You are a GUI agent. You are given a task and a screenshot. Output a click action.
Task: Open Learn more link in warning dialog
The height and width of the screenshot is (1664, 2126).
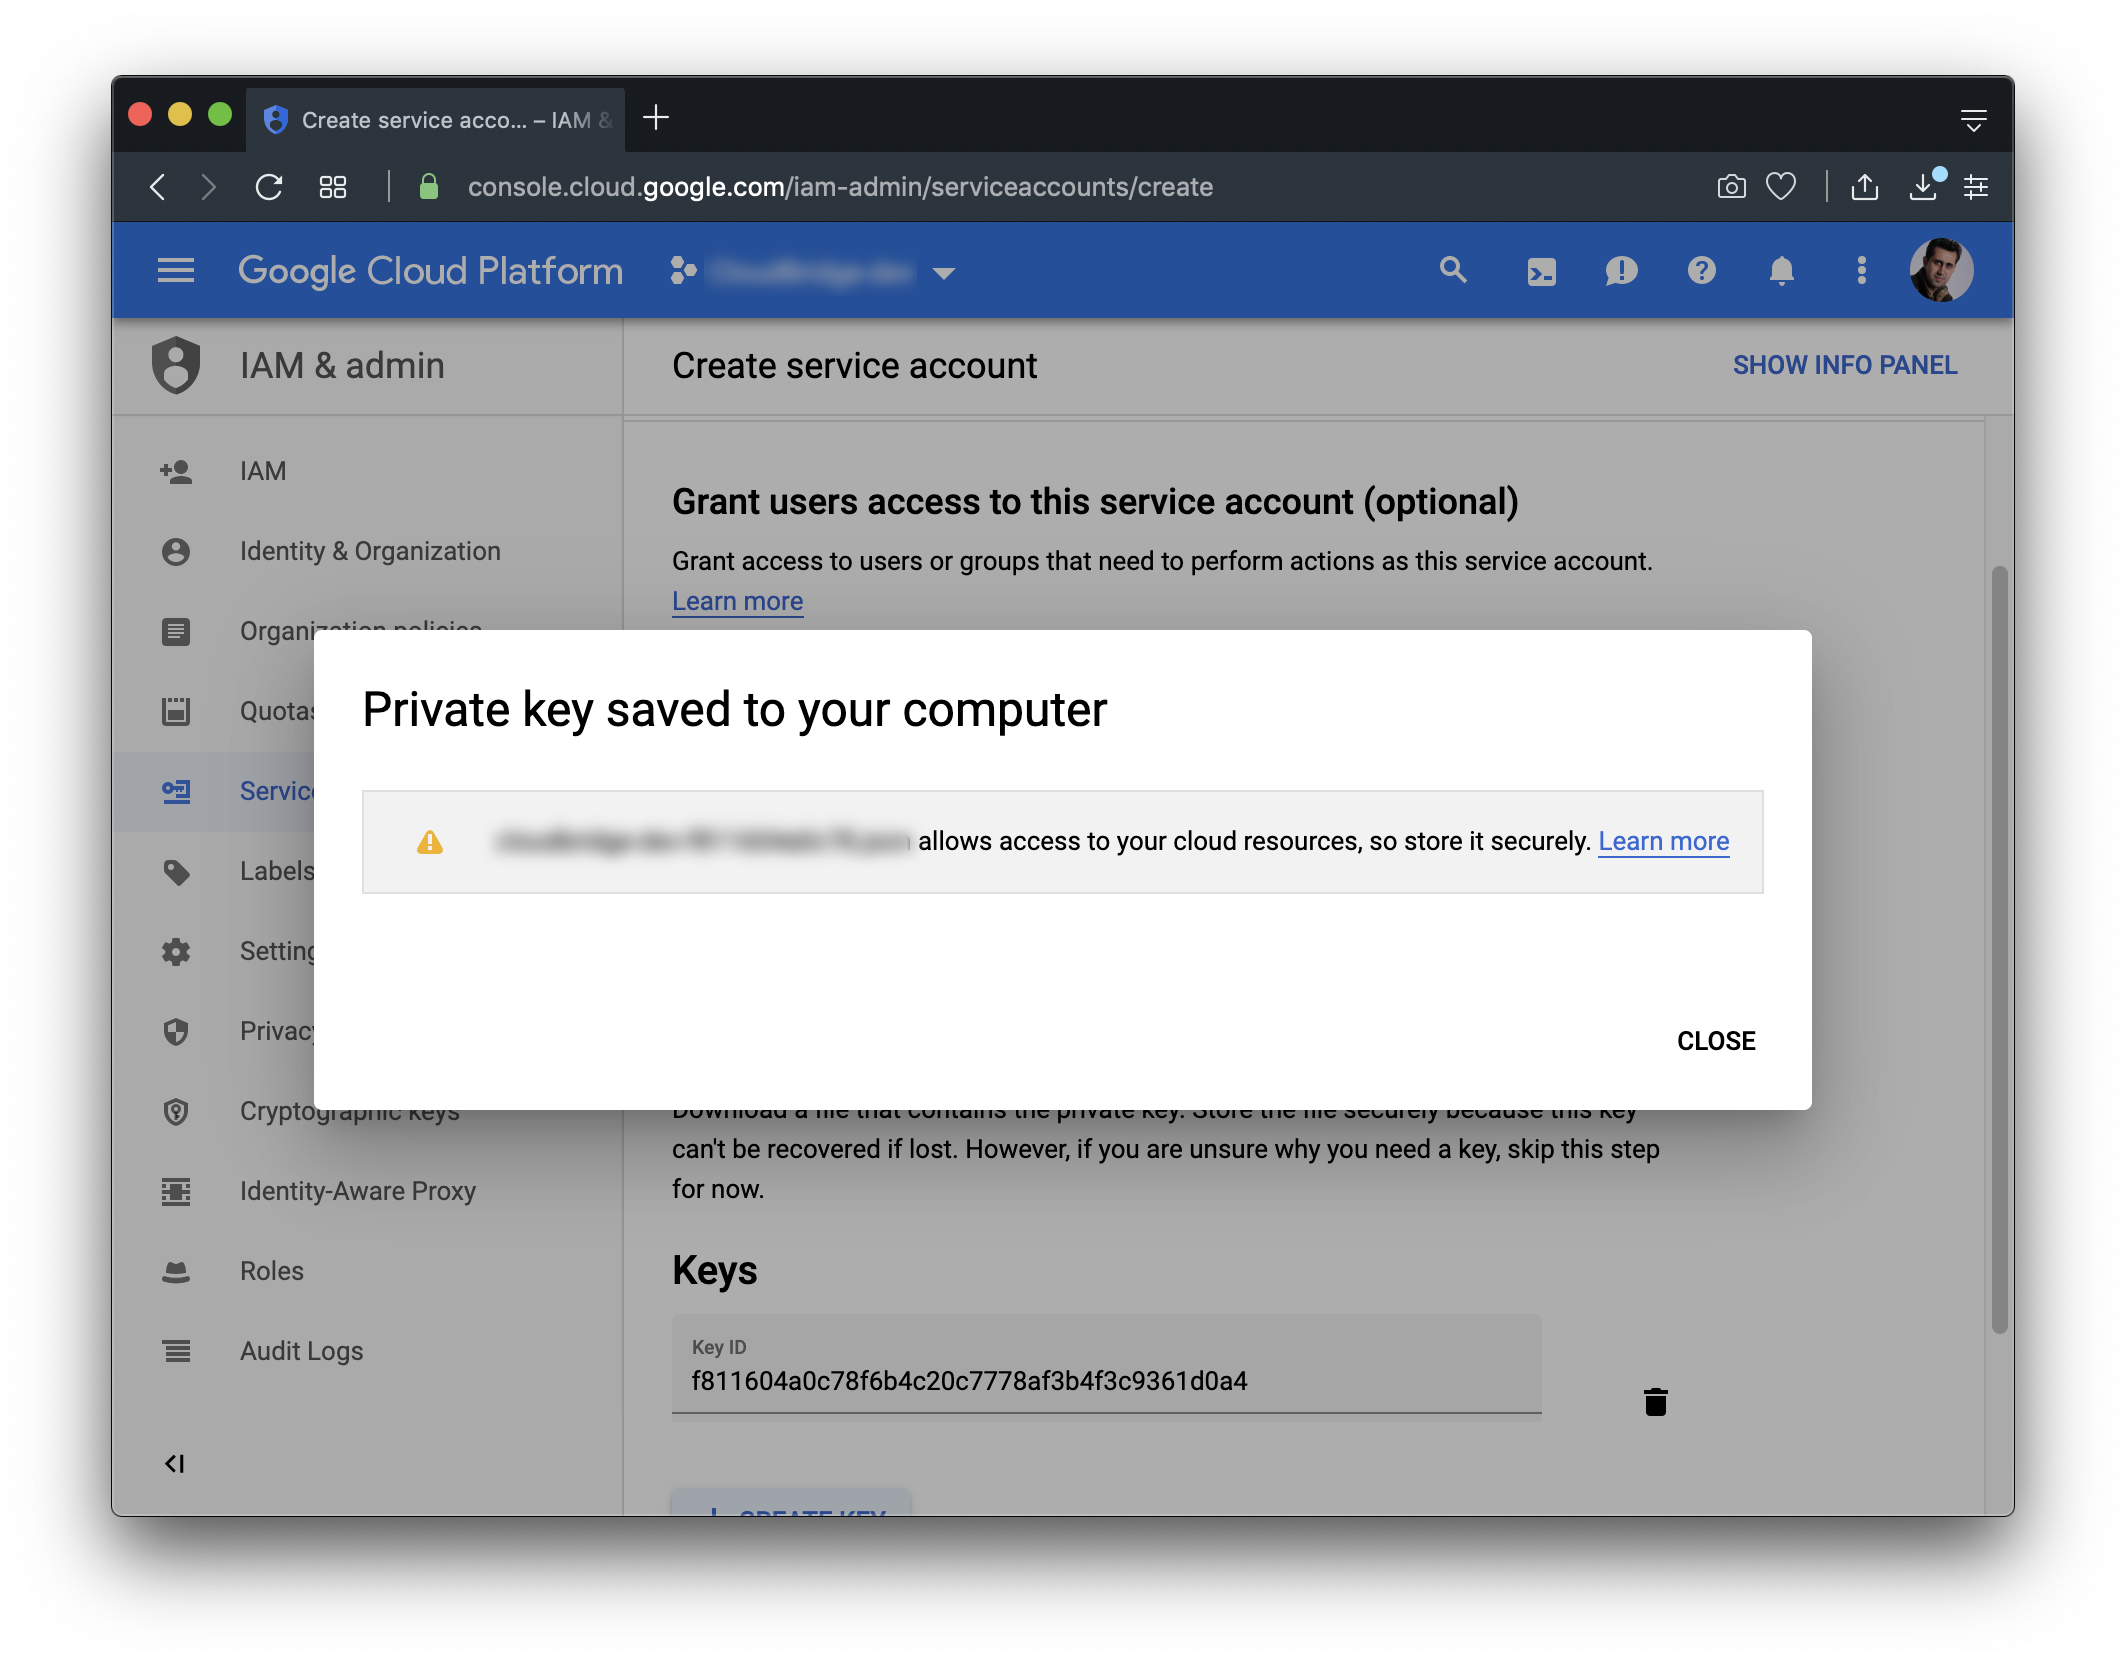pos(1663,841)
